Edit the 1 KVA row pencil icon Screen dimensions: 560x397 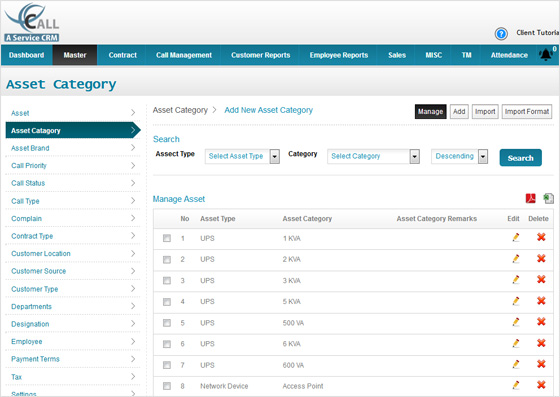click(515, 237)
